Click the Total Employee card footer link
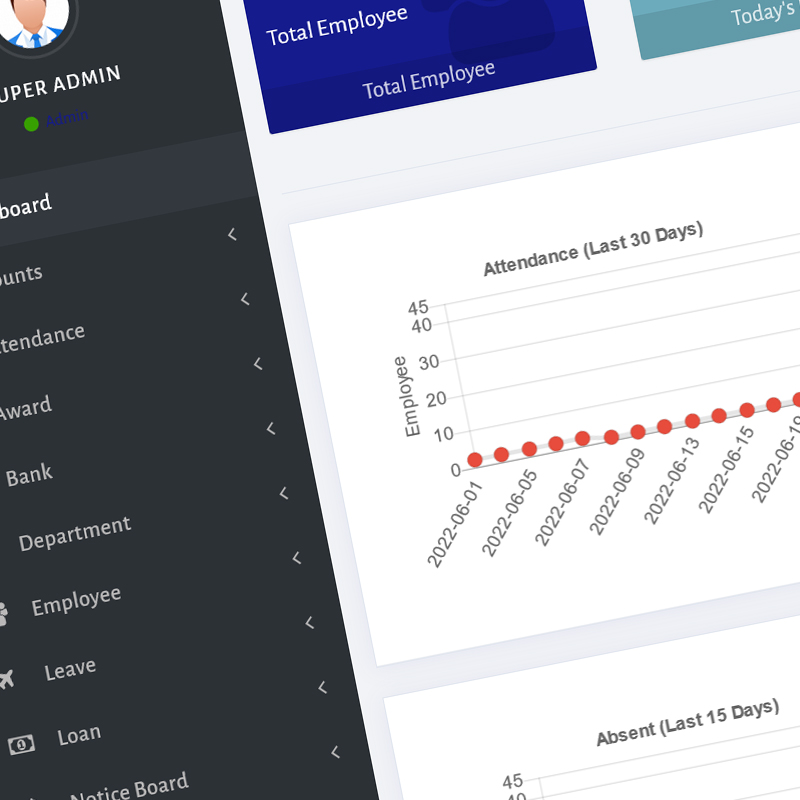The image size is (800, 800). pyautogui.click(x=429, y=80)
